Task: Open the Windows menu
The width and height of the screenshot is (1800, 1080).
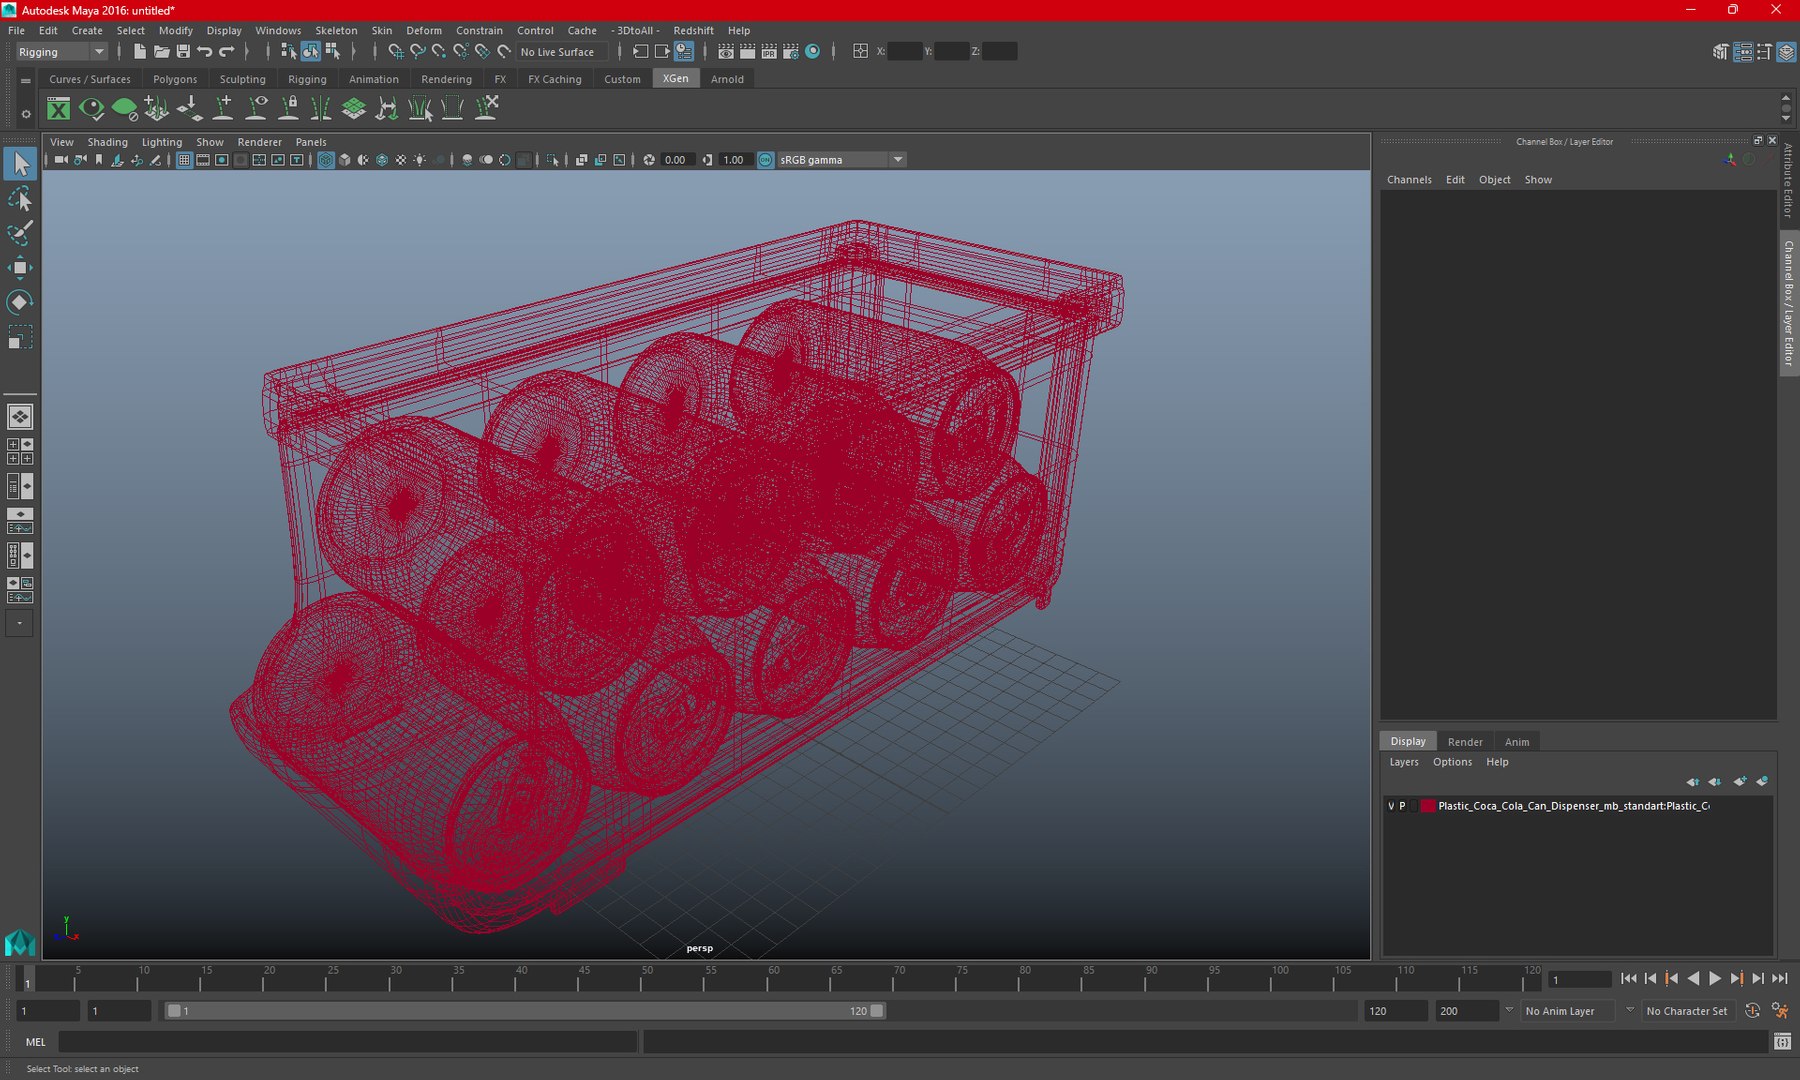Action: point(278,31)
